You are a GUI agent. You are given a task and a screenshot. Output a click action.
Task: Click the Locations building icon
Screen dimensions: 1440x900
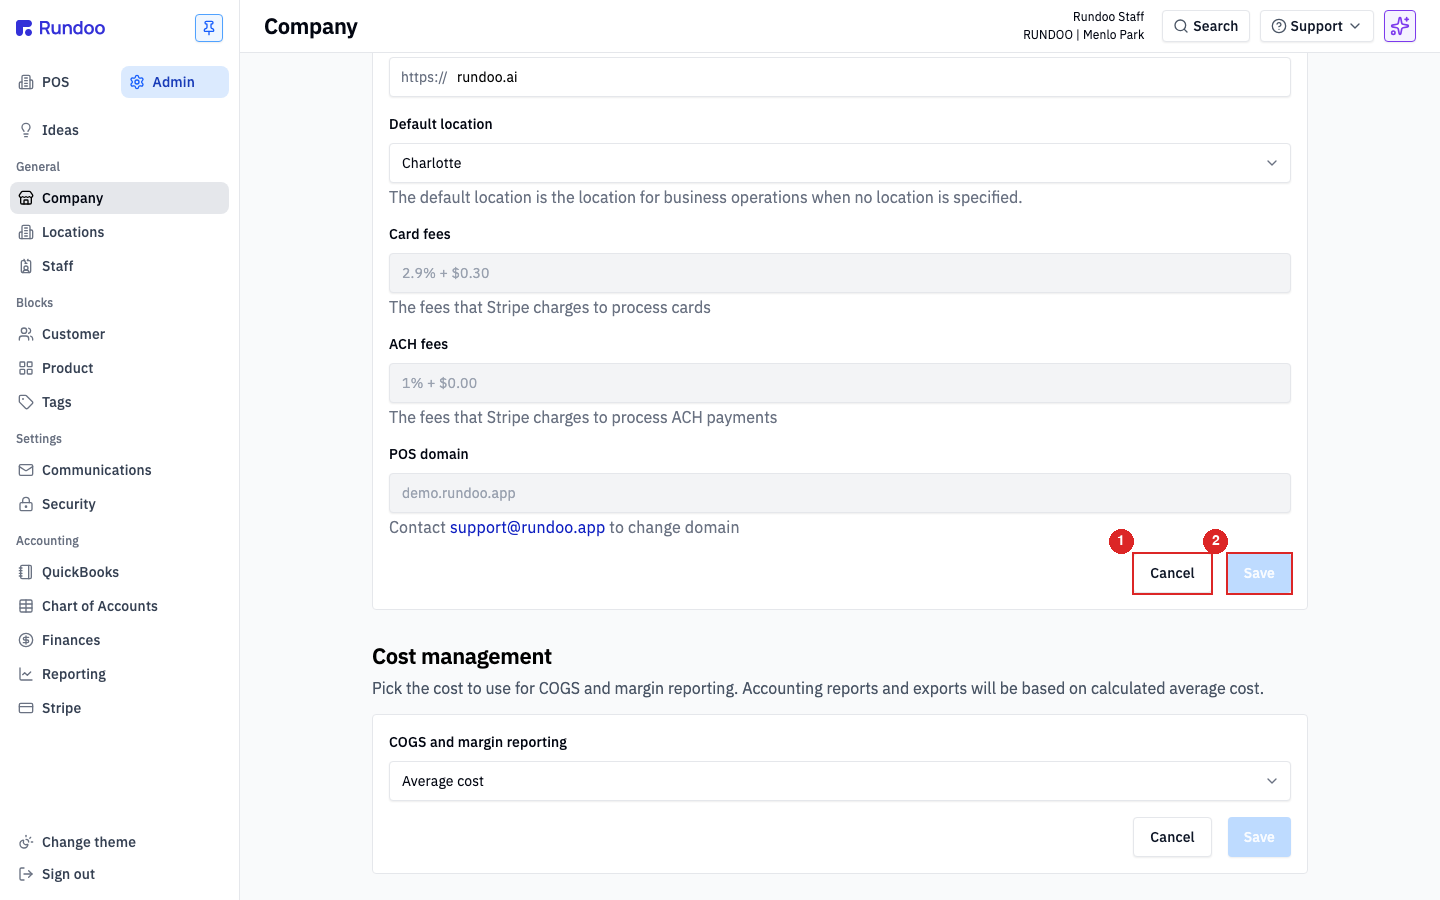click(x=26, y=232)
